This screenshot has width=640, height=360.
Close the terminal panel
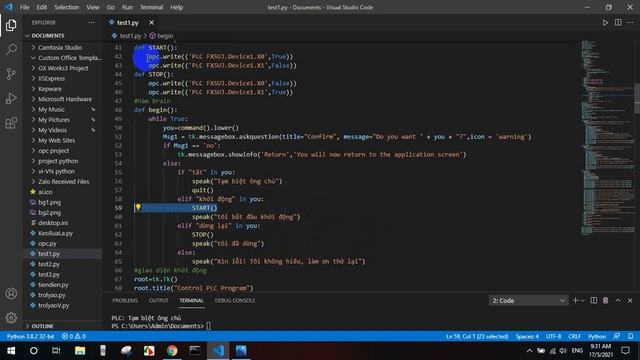click(x=630, y=300)
